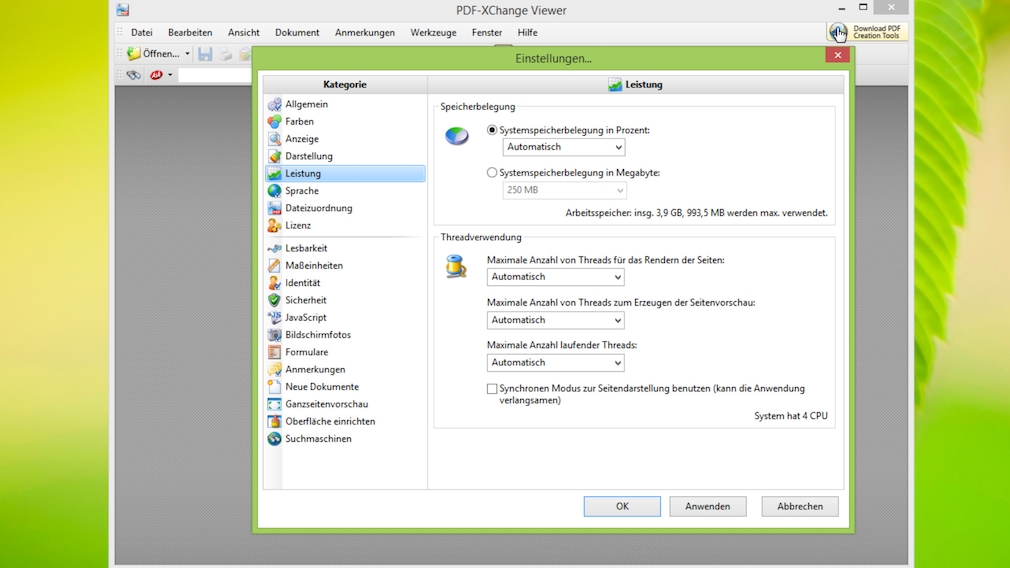
Task: Open the page rendering threads dropdown
Action: click(x=555, y=277)
